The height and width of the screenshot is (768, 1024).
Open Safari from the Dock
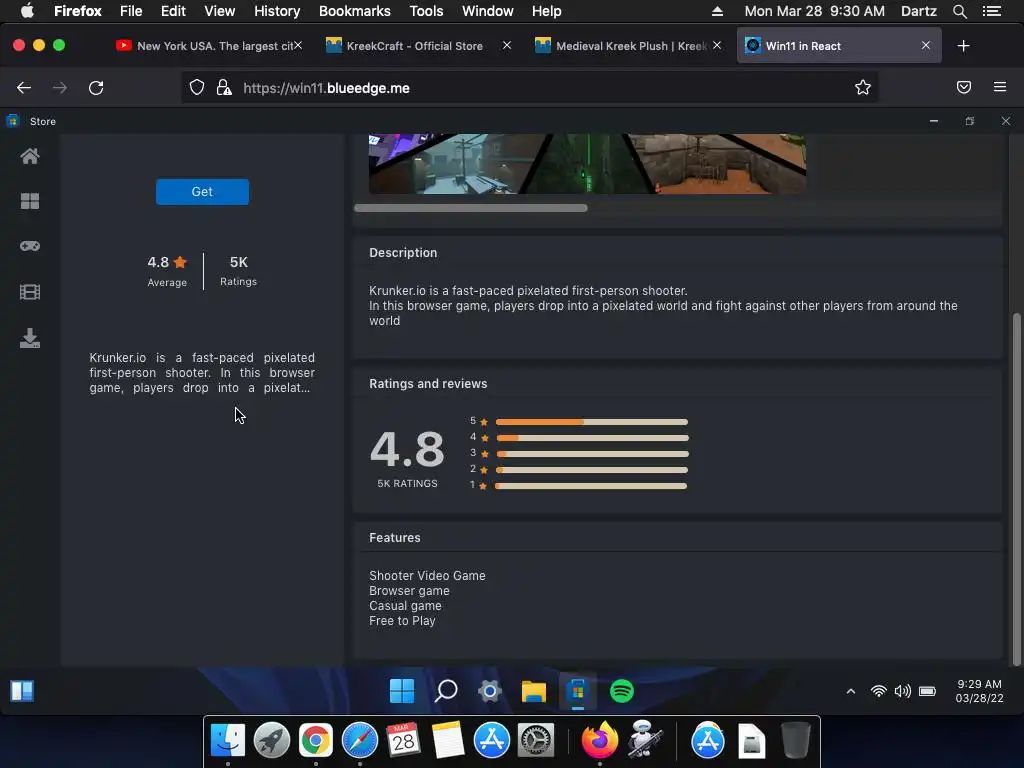tap(360, 741)
